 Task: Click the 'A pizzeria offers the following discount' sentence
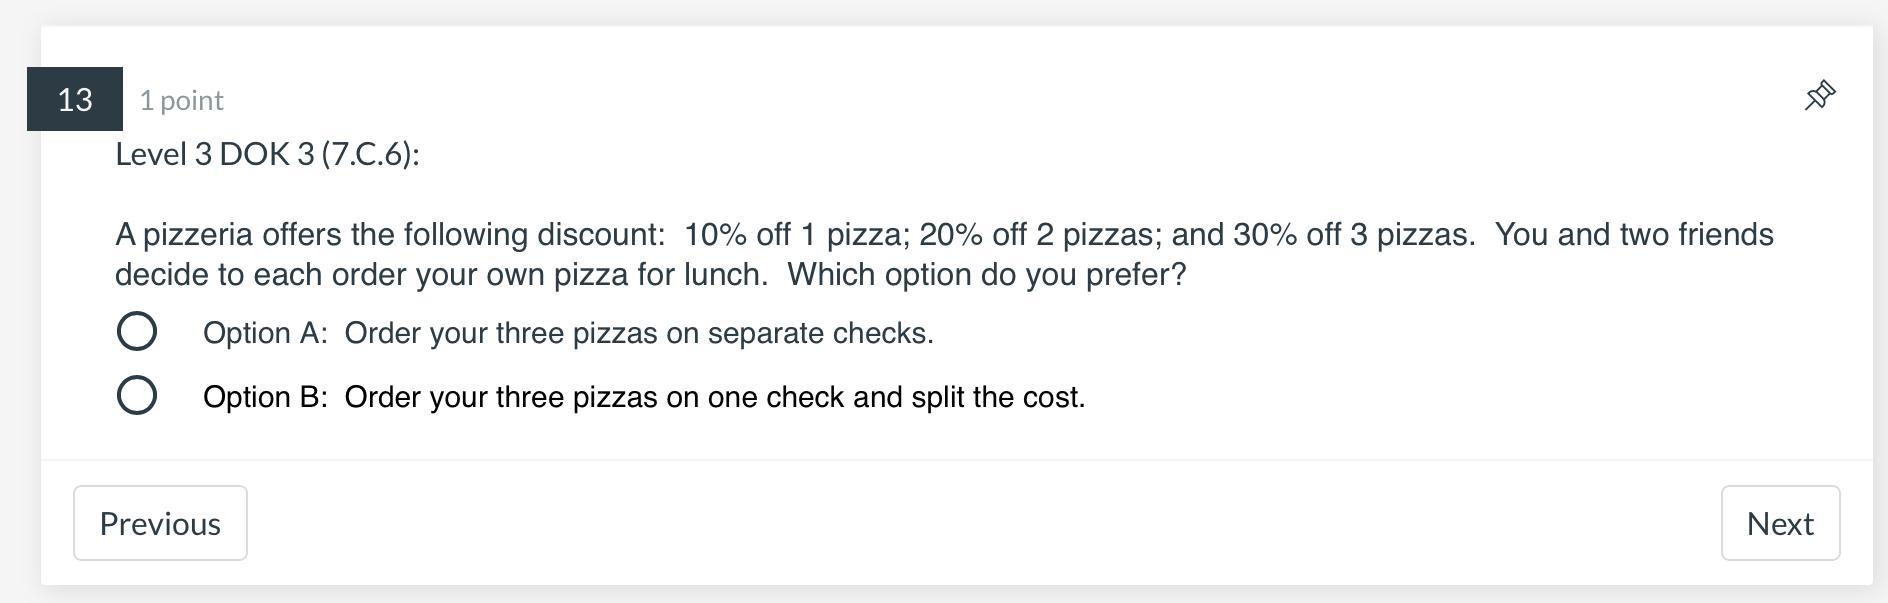click(390, 234)
